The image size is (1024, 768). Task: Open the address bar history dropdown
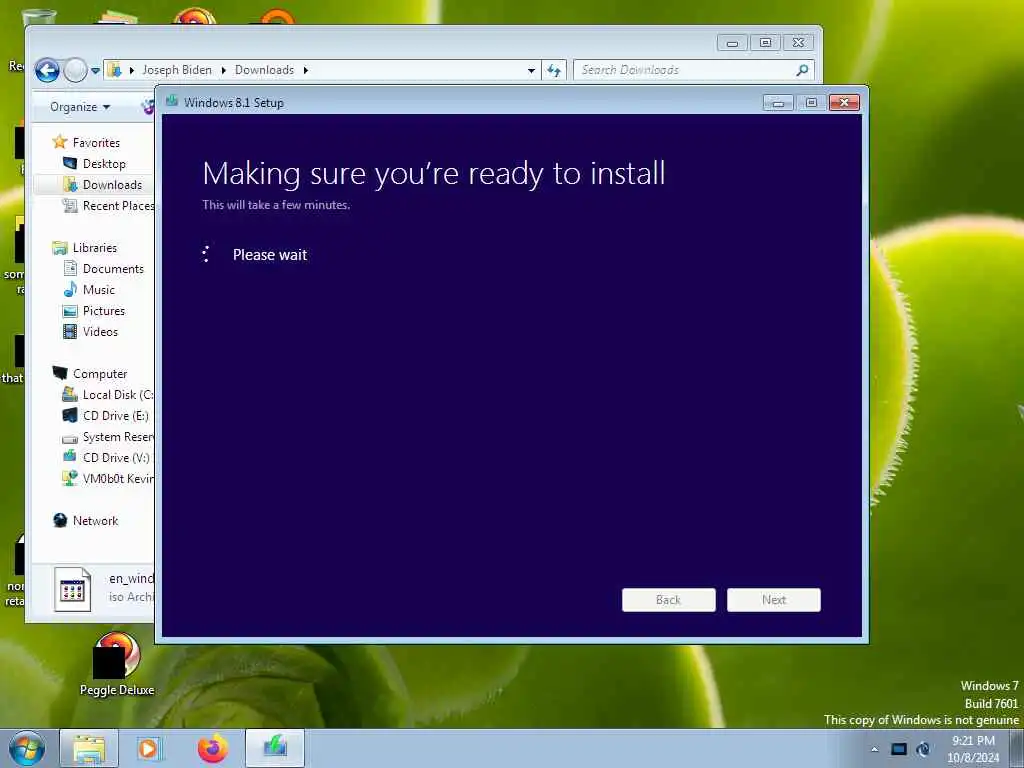tap(532, 70)
